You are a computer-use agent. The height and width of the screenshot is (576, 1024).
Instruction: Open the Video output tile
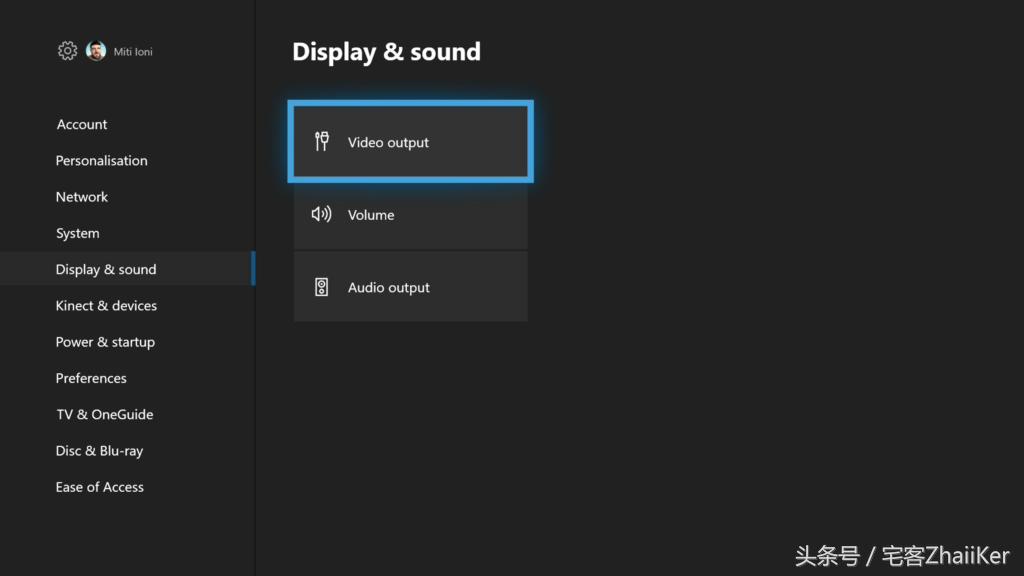[x=411, y=142]
